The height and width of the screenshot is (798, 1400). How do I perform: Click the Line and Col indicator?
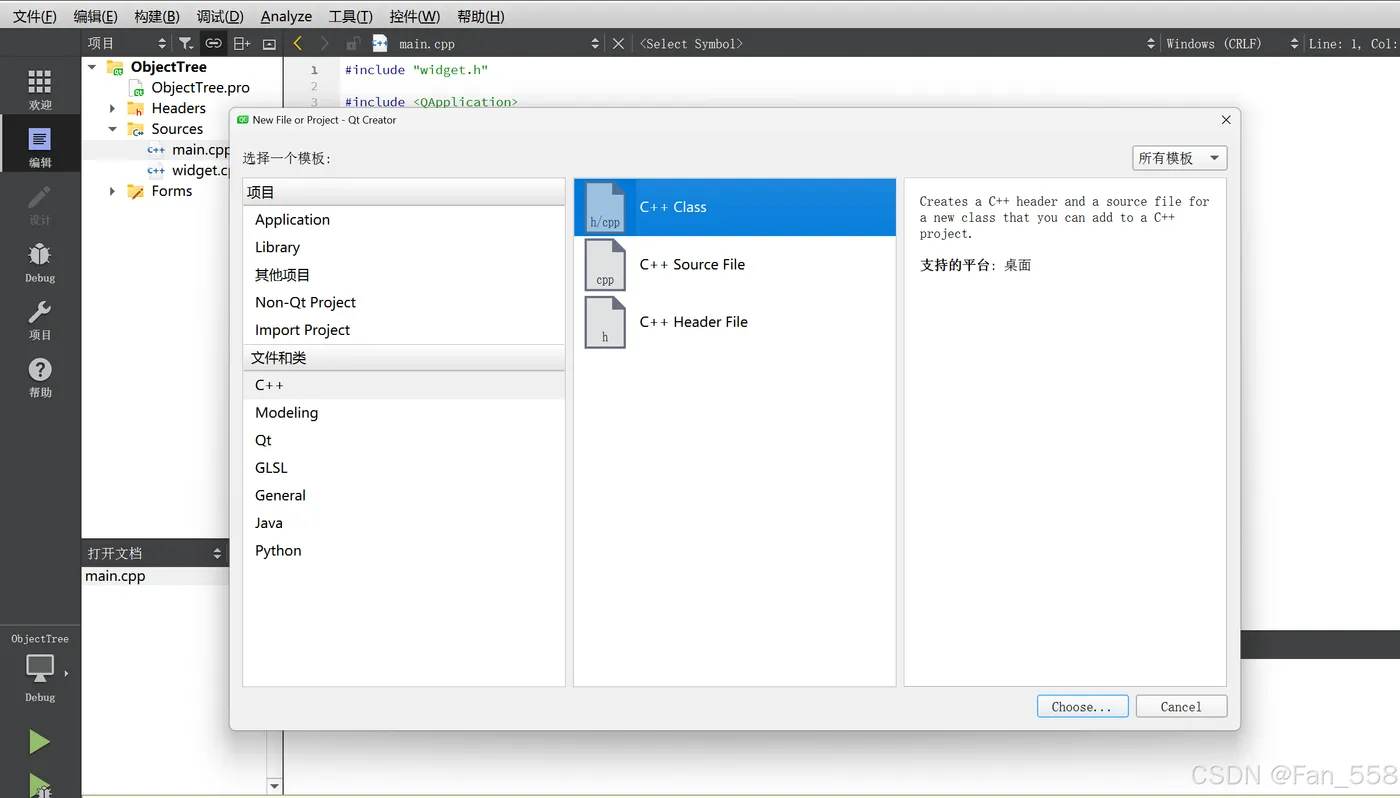(1353, 43)
